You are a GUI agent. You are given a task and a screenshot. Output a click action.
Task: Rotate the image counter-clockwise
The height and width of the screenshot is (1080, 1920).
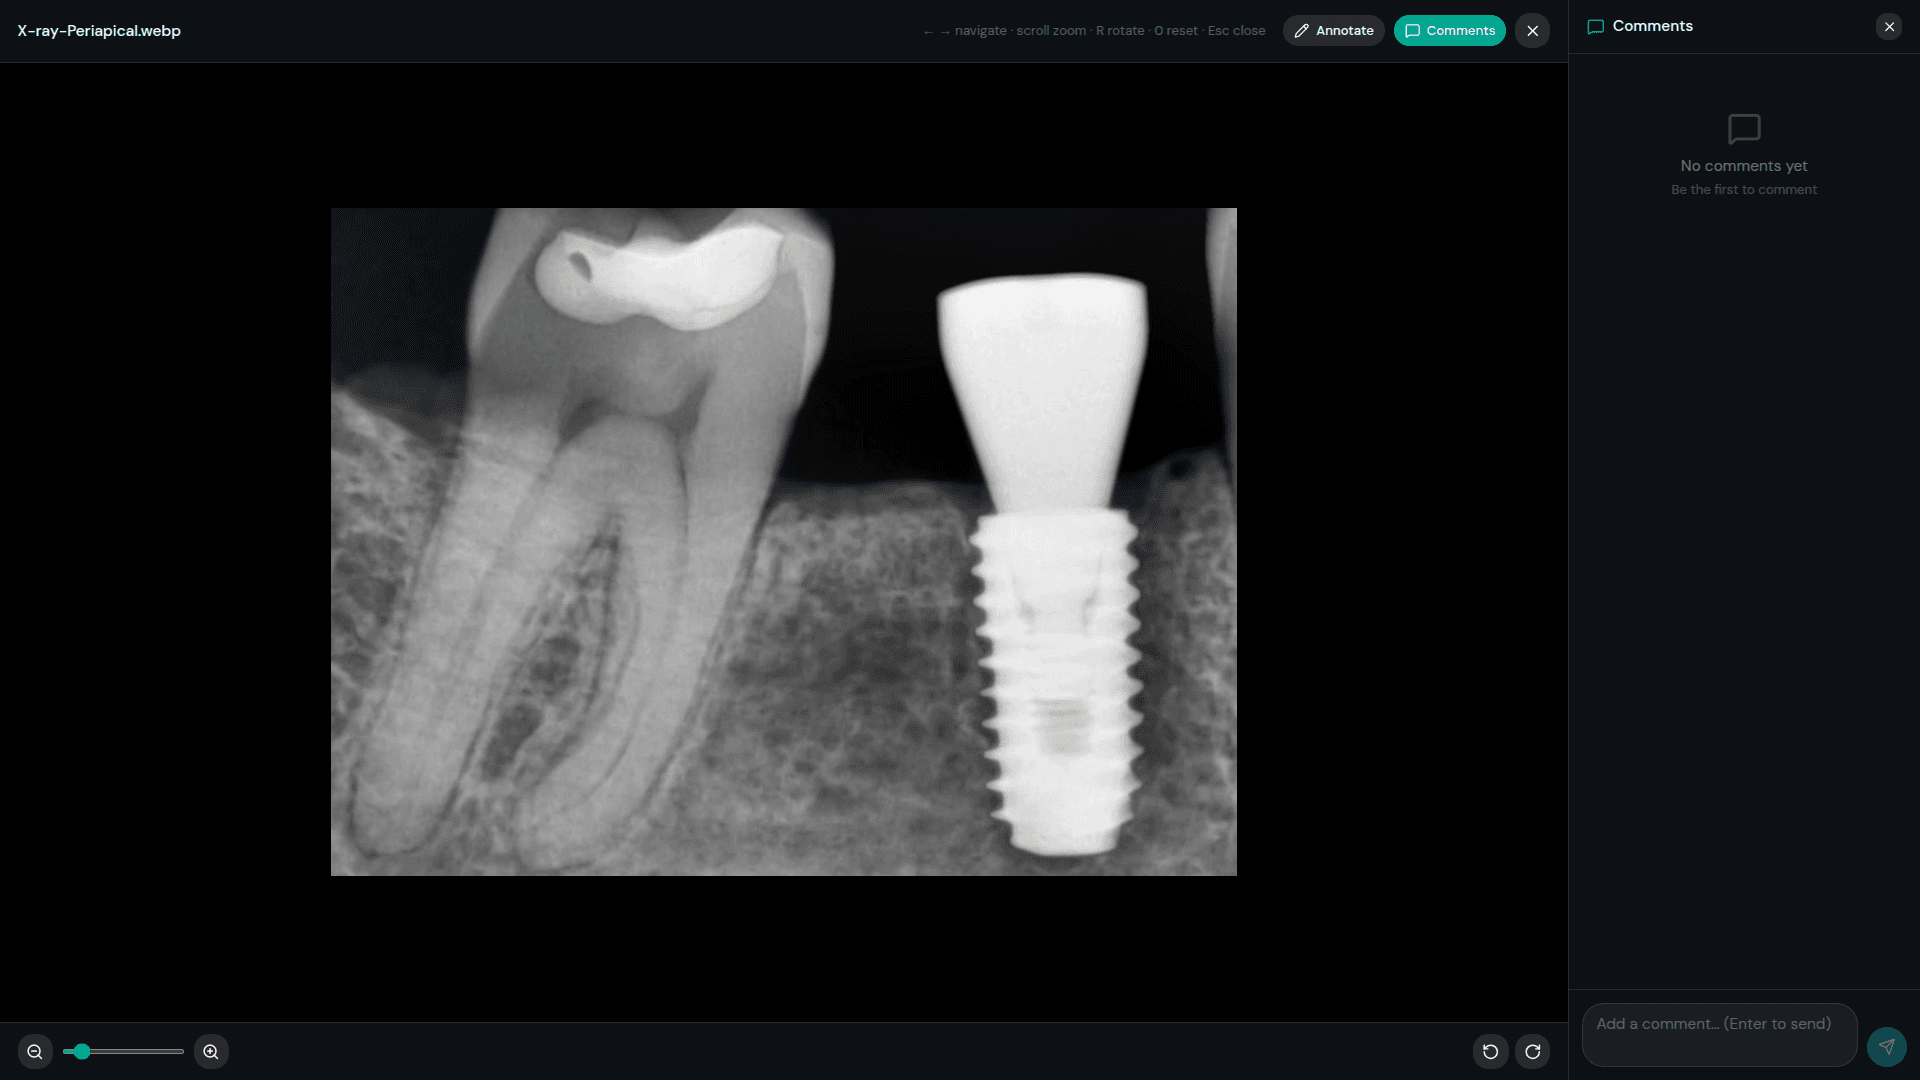point(1490,1051)
